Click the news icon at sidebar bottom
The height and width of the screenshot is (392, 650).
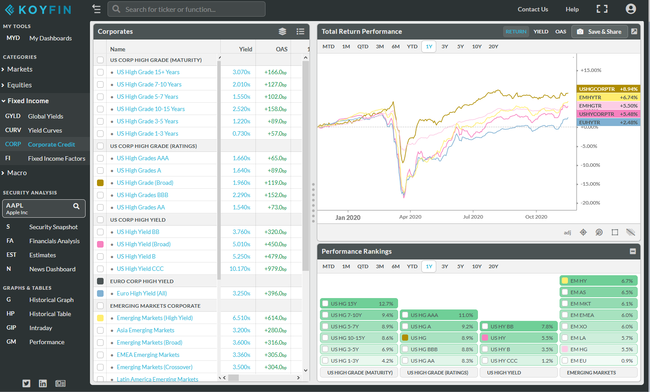(x=61, y=383)
